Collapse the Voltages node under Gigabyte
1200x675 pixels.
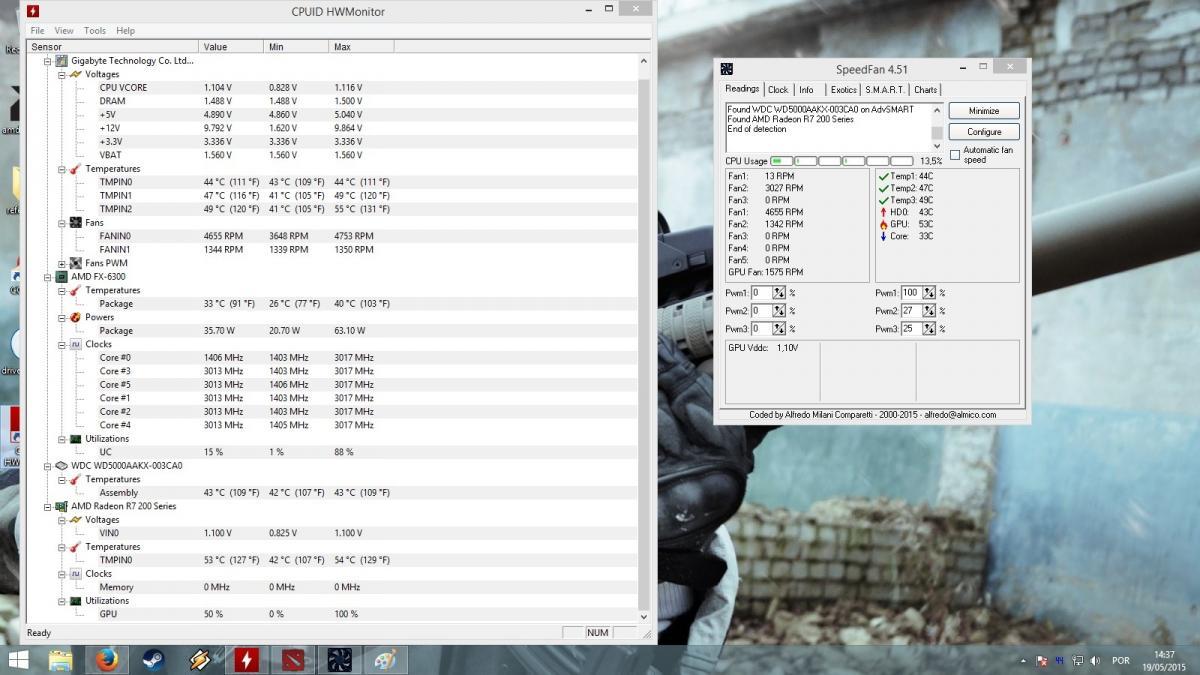[61, 74]
